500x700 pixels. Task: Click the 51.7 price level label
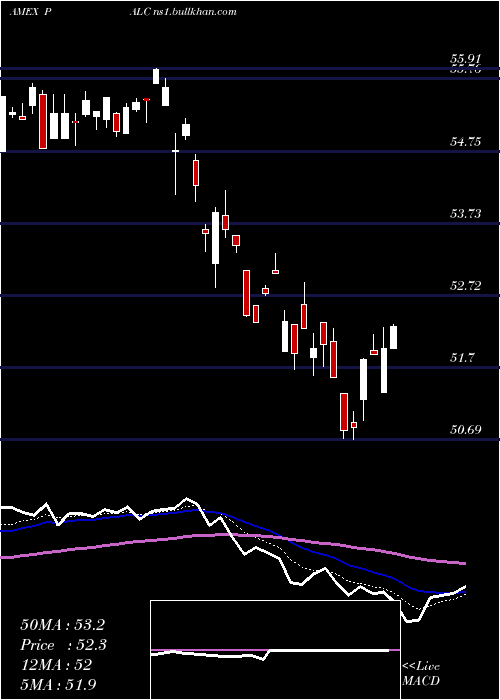click(x=462, y=358)
